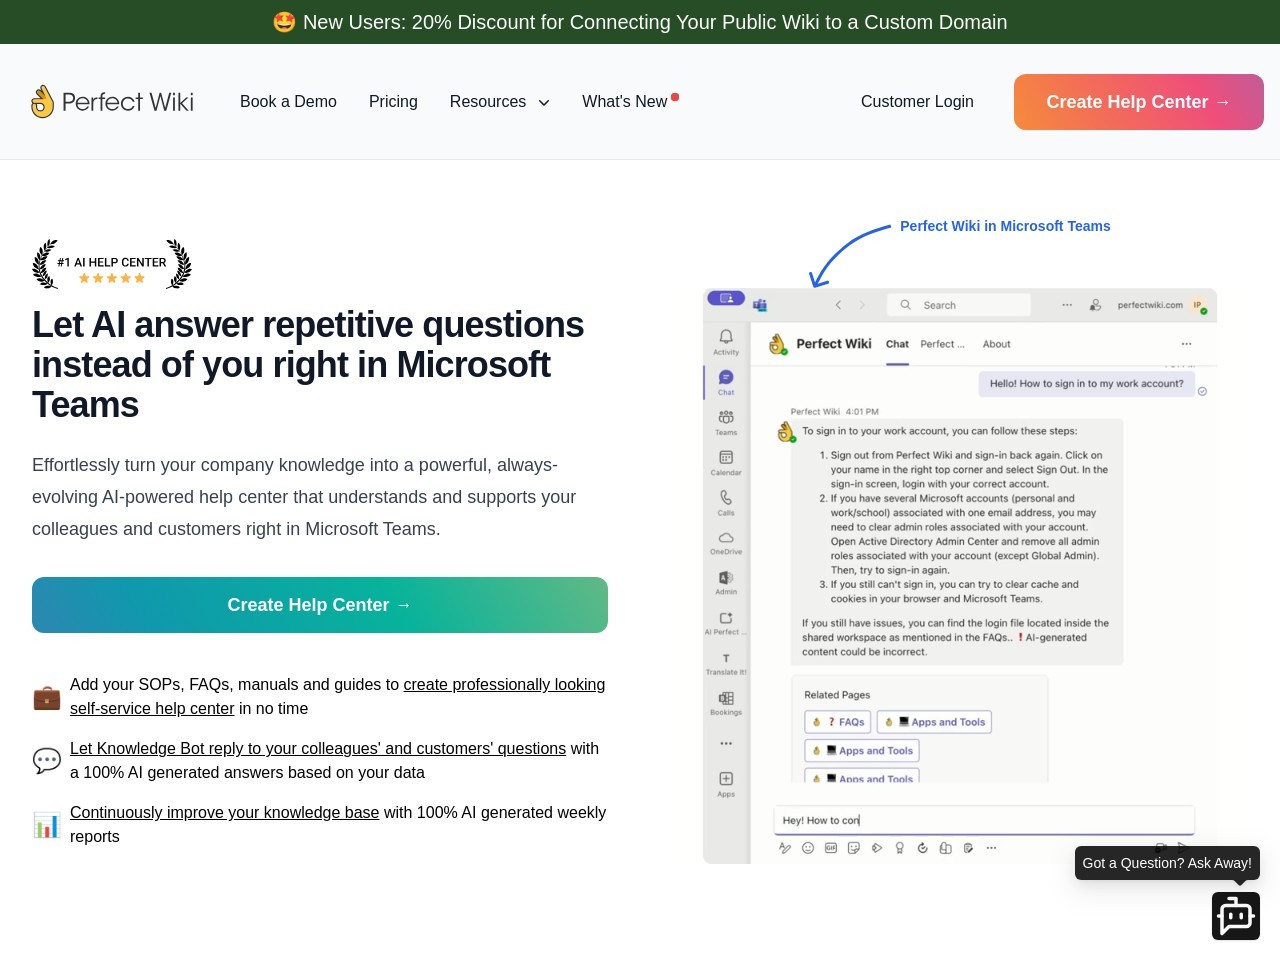This screenshot has width=1280, height=960.
Task: Open OneDrive cloud icon in sidebar
Action: [726, 537]
